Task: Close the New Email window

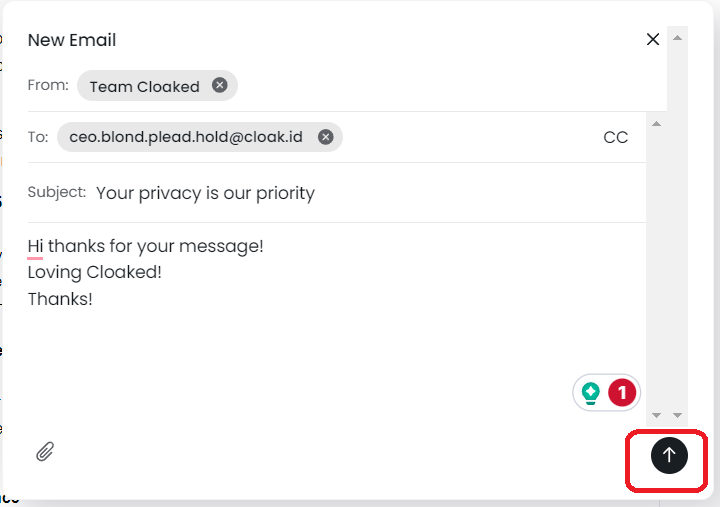Action: pyautogui.click(x=653, y=40)
